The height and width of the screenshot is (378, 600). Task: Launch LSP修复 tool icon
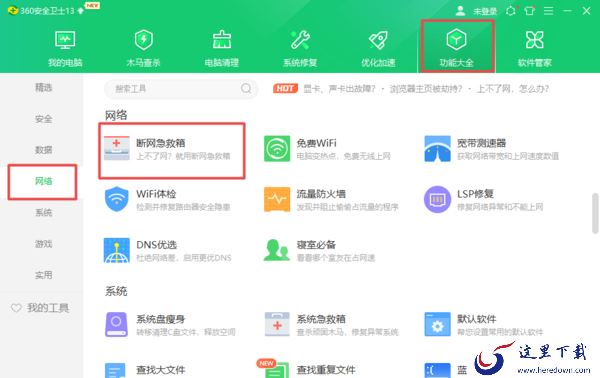[x=437, y=199]
